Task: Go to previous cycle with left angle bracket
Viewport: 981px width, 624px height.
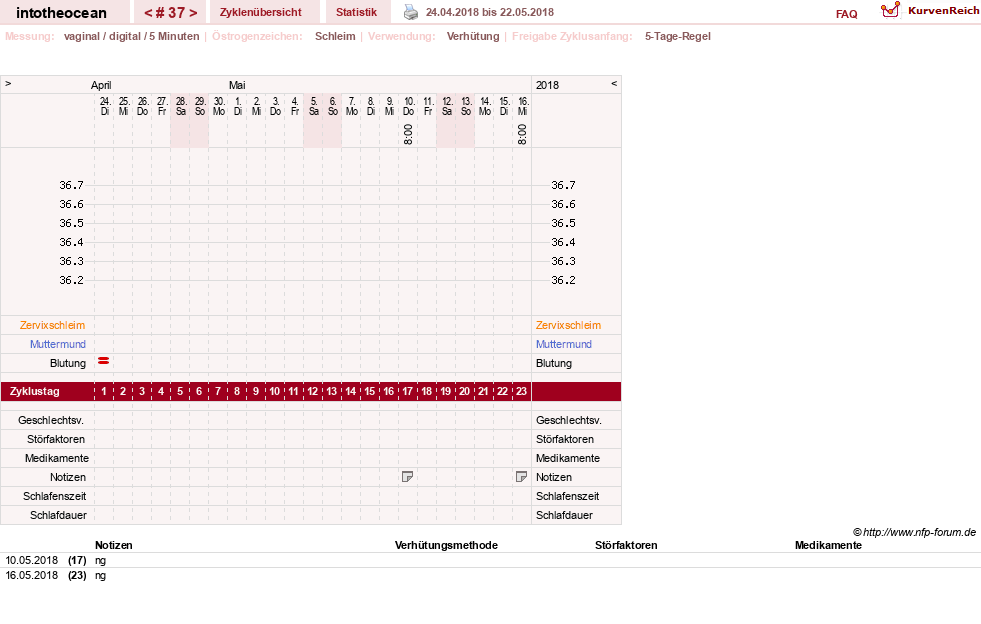Action: click(x=148, y=13)
